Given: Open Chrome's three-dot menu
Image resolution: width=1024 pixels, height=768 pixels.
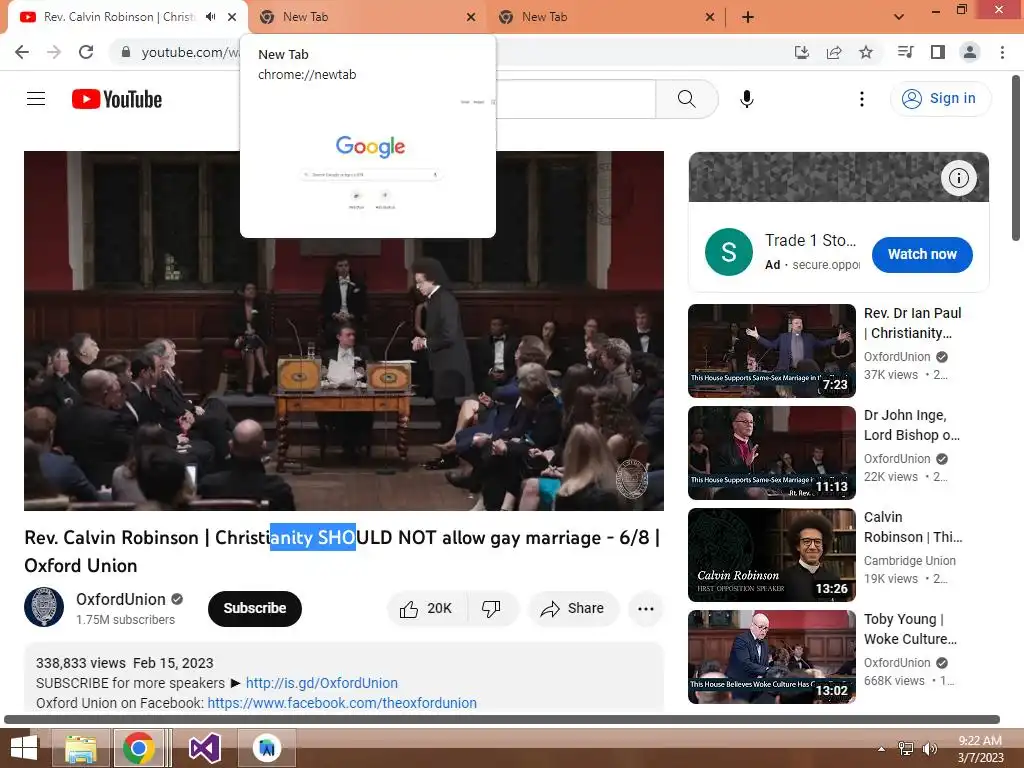Looking at the screenshot, I should coord(1002,52).
